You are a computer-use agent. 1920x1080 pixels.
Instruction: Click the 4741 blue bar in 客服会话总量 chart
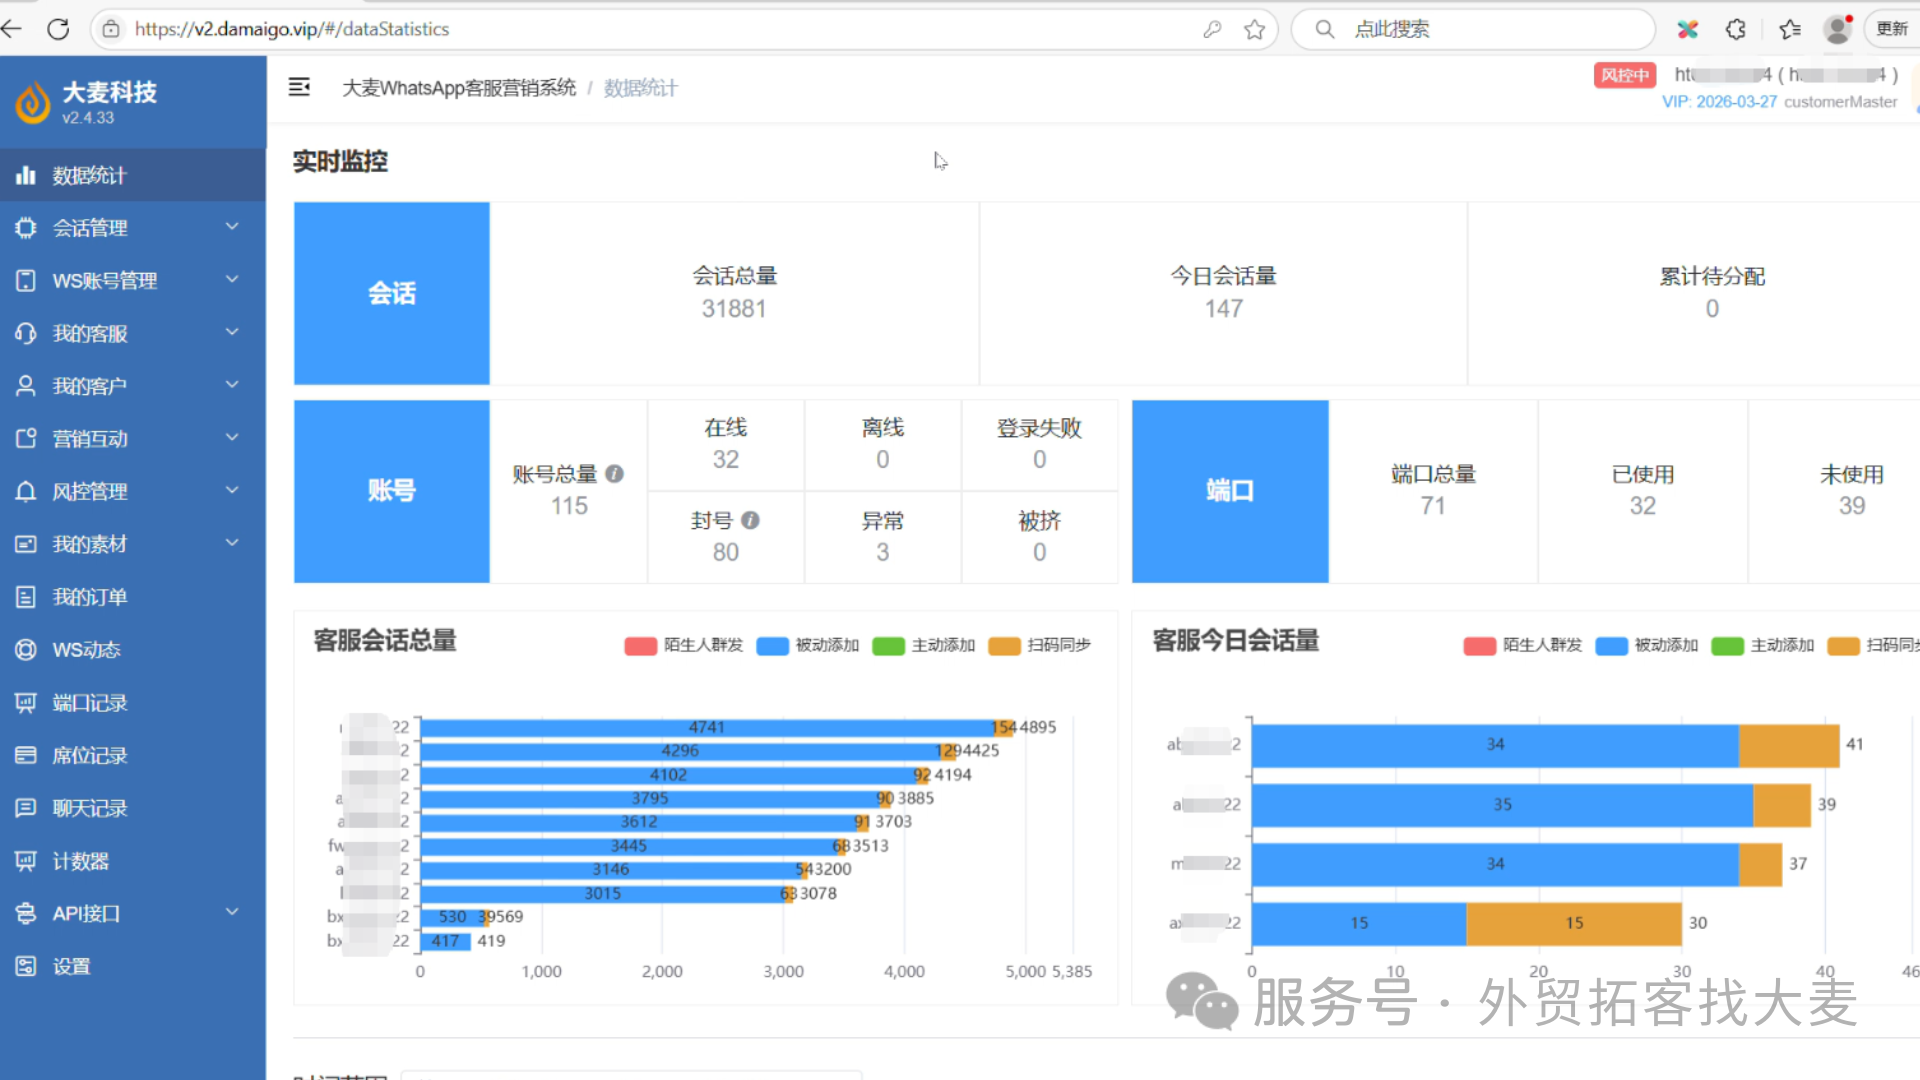tap(706, 727)
